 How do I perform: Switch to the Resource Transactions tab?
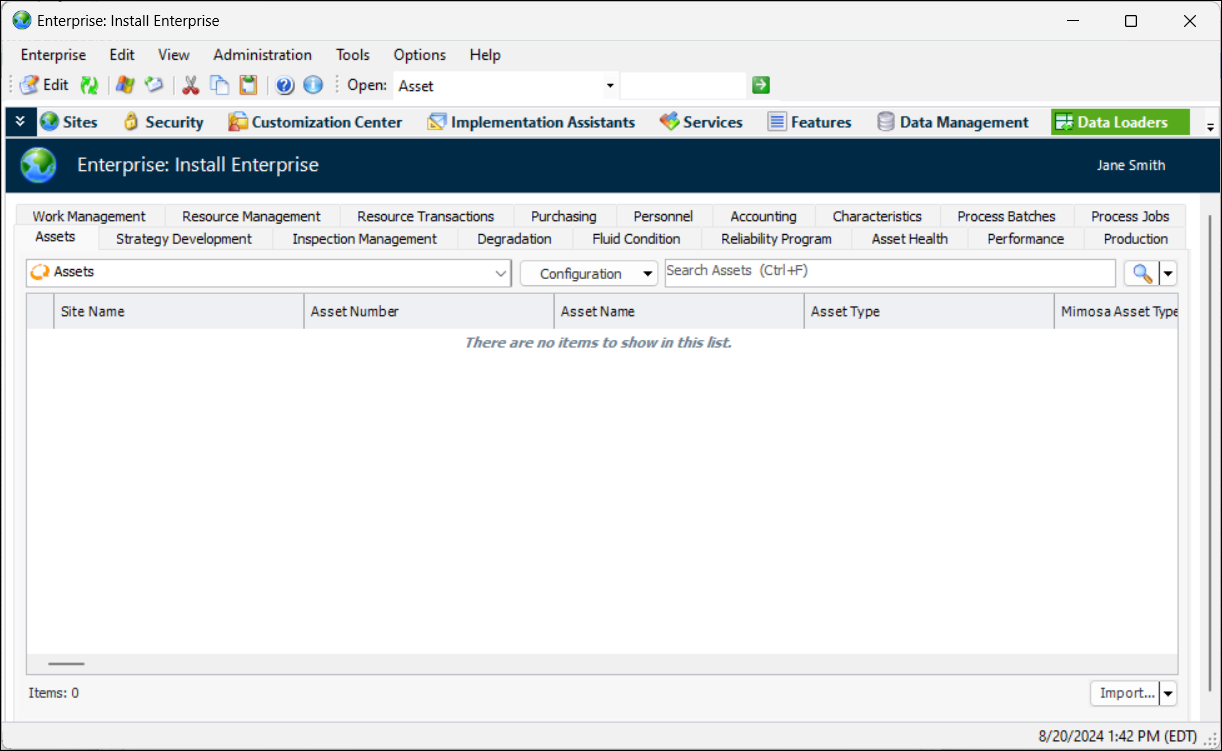426,216
